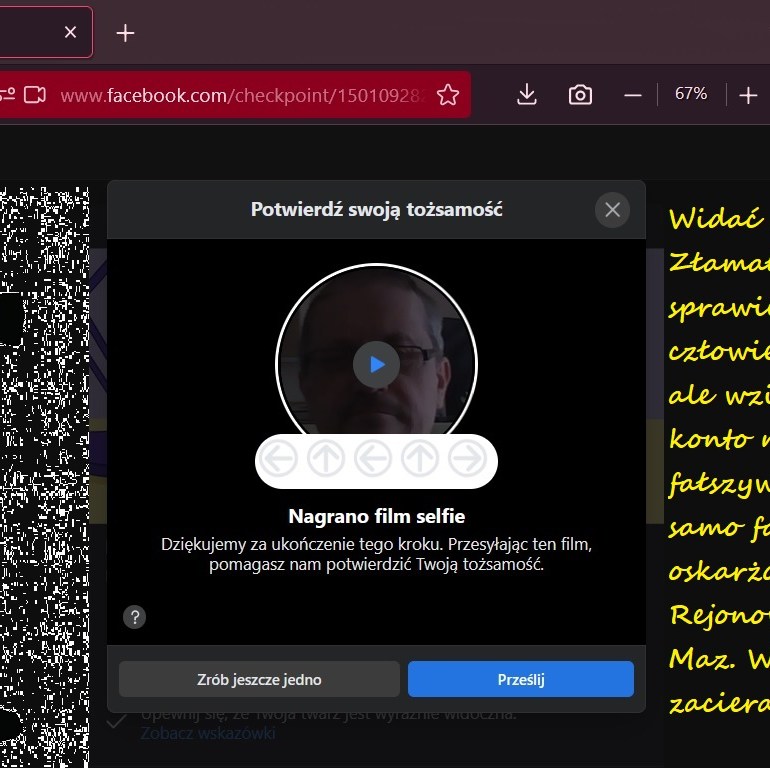Click the second up arrow in direction sequence
Viewport: 770px width, 770px height.
point(420,459)
